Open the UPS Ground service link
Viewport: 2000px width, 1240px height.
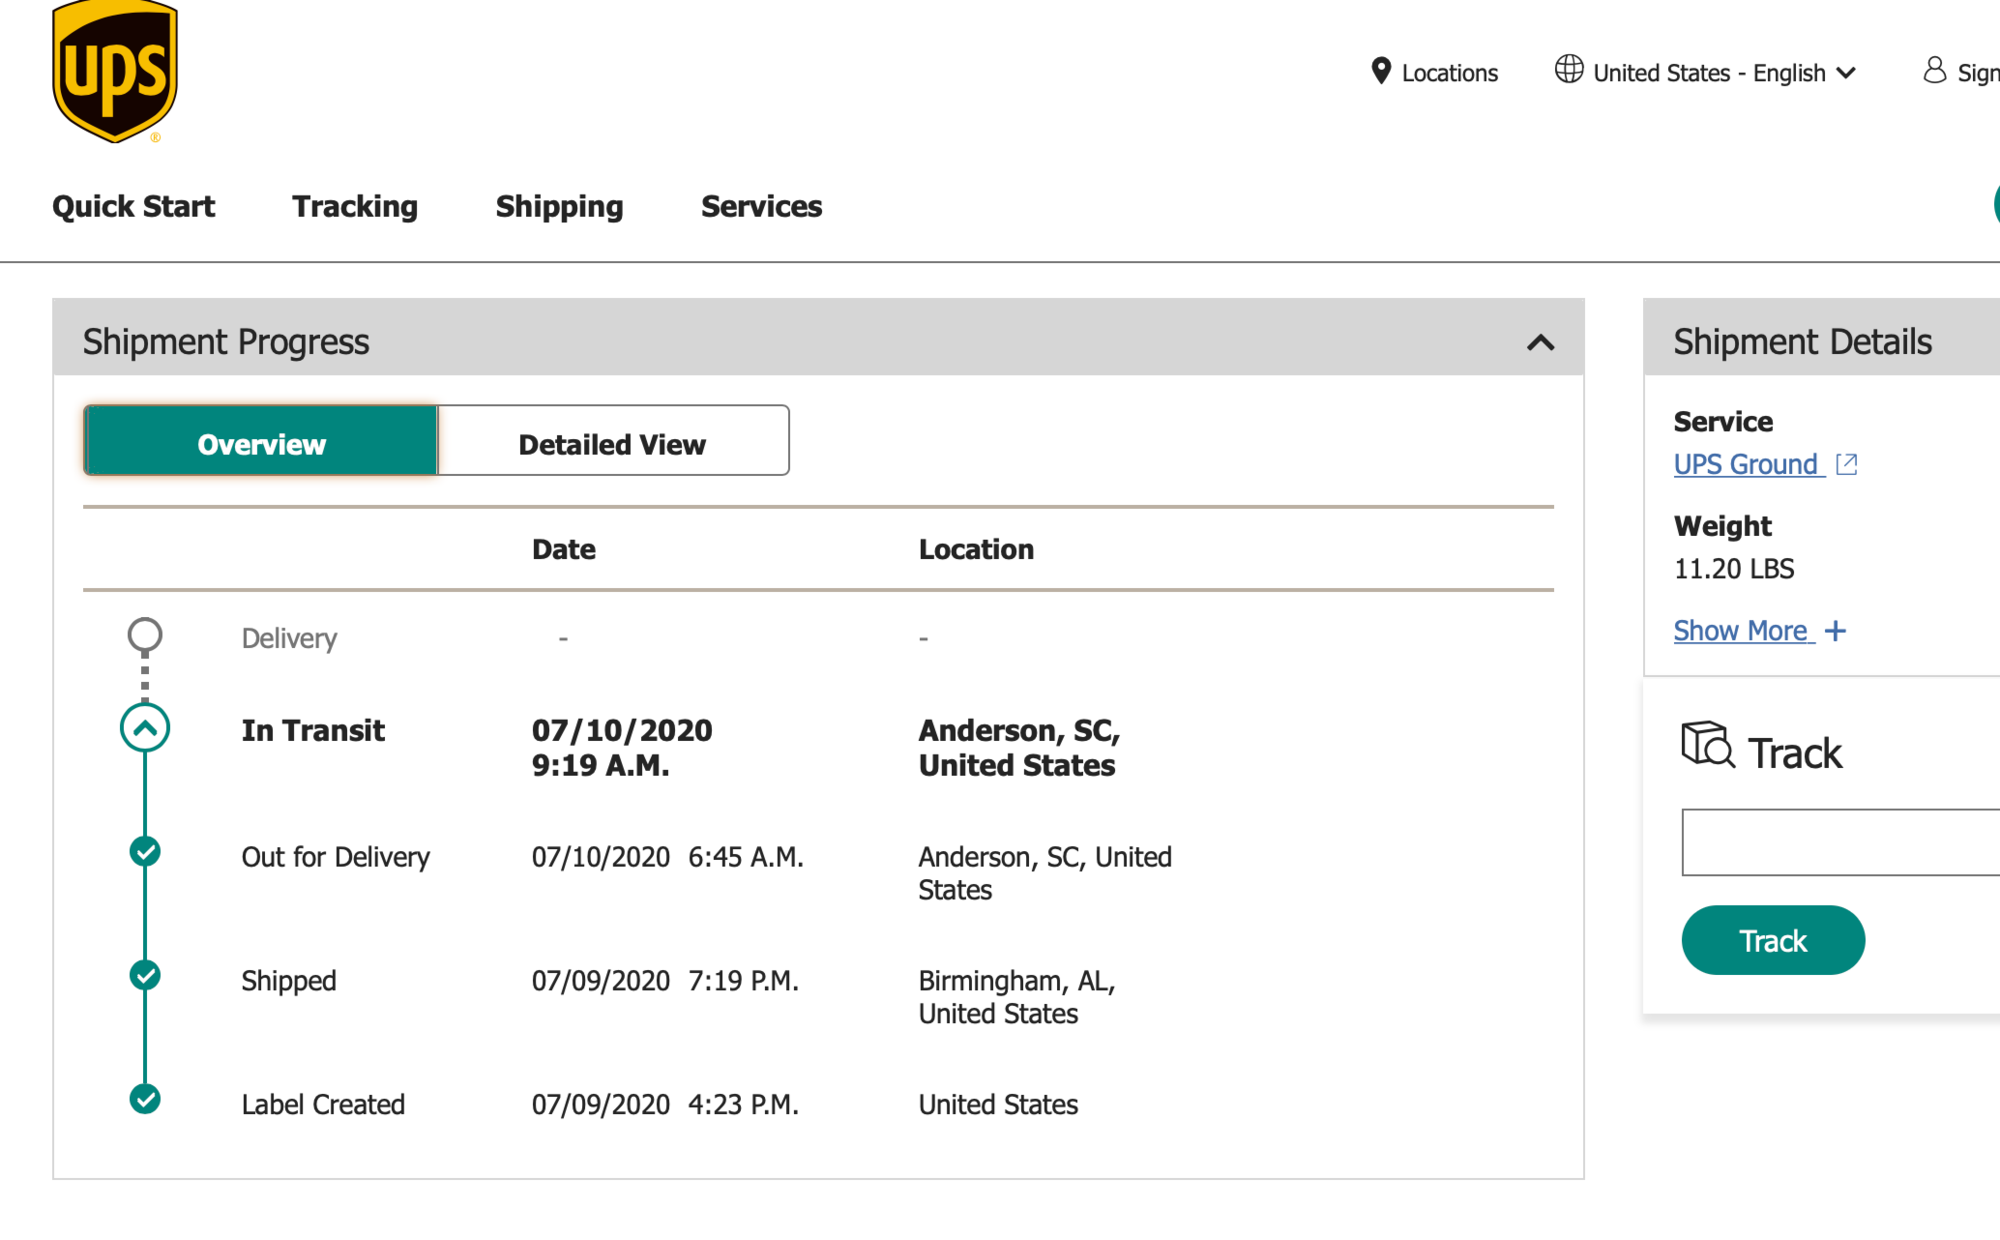(x=1749, y=464)
